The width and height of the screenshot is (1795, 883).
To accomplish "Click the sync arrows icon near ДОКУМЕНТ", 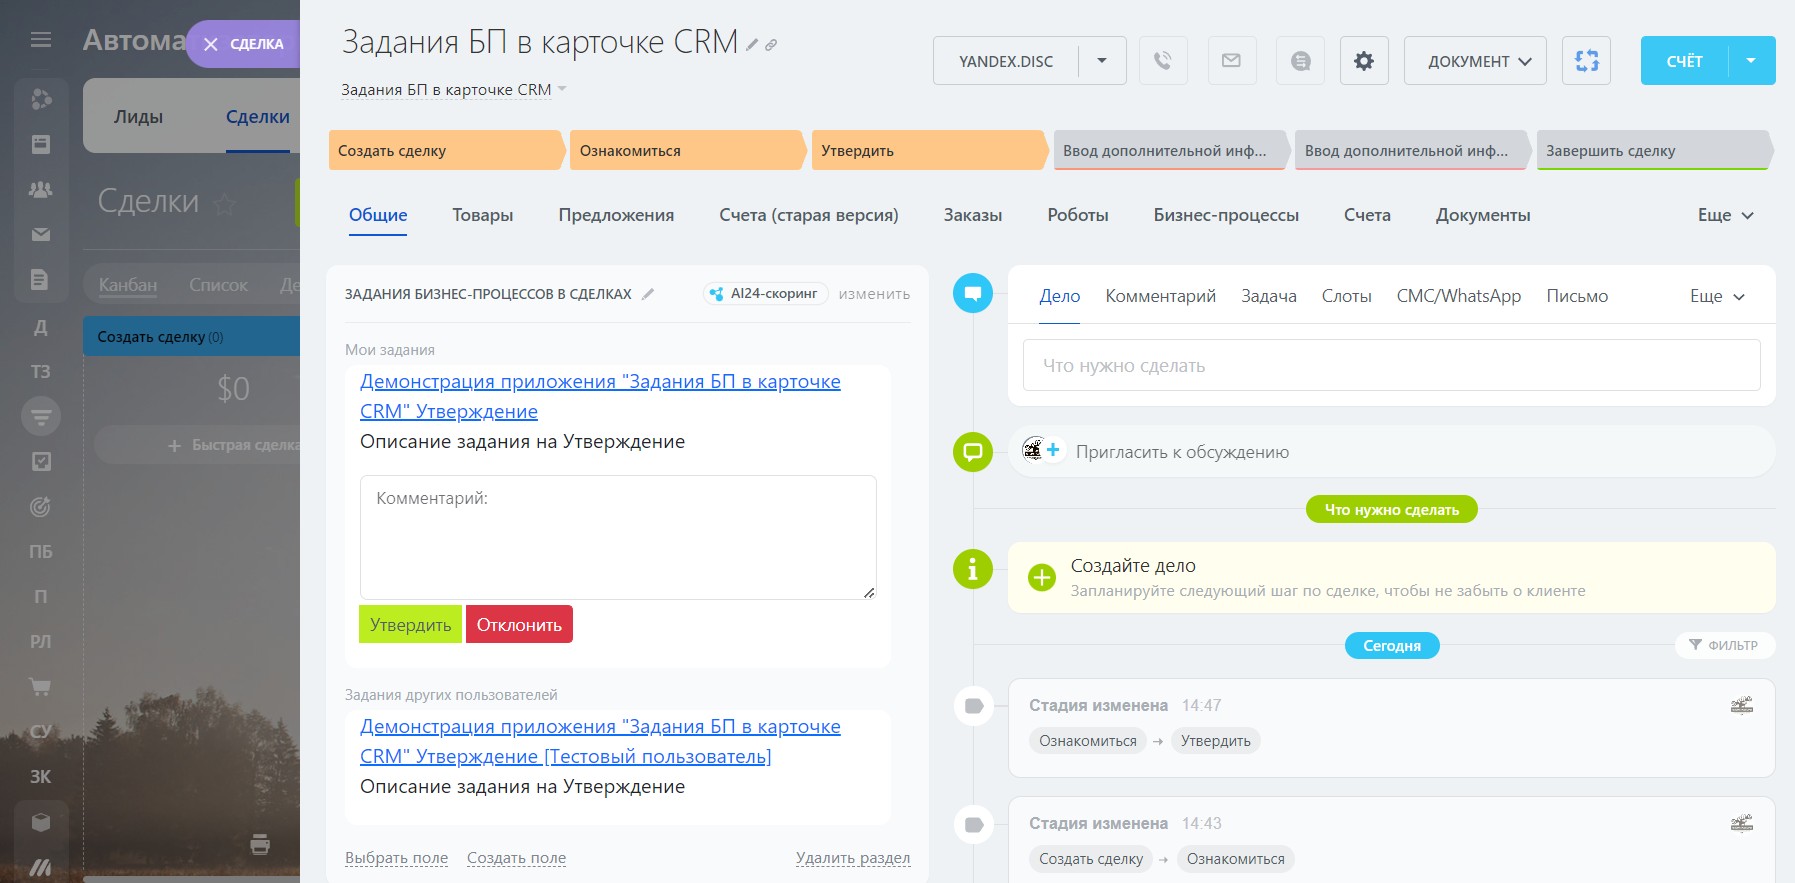I will click(x=1586, y=61).
